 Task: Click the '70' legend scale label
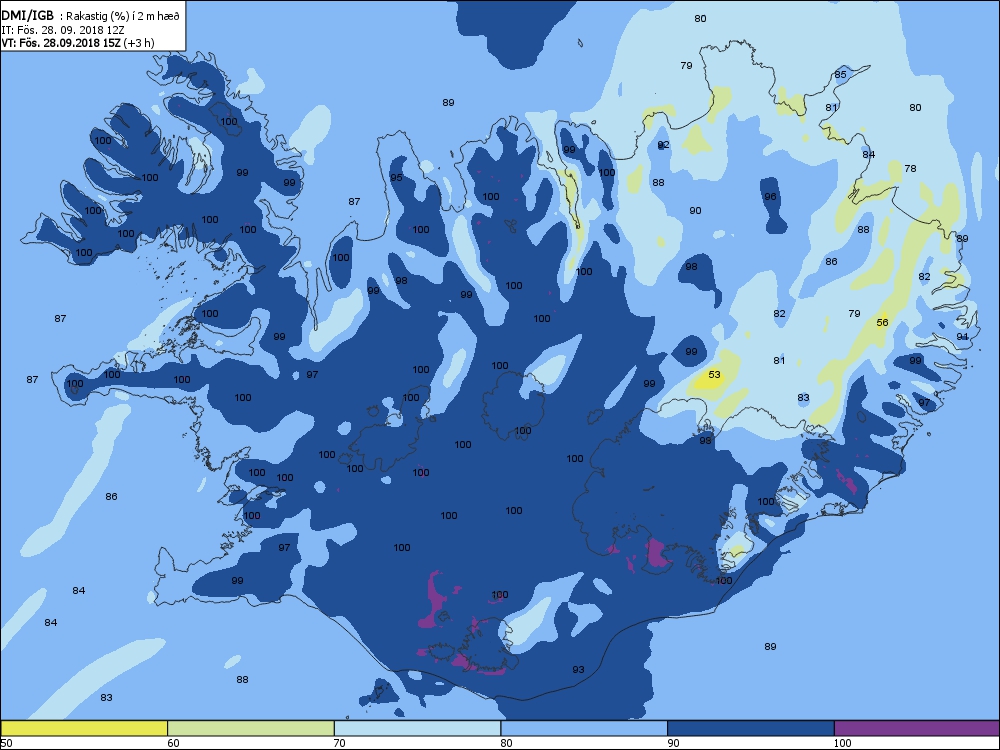coord(339,743)
